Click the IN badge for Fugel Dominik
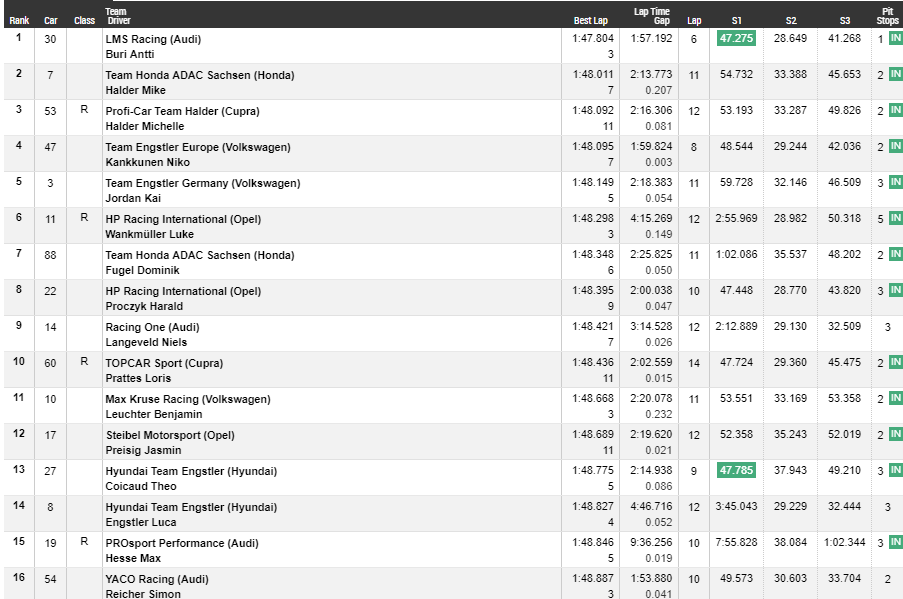The height and width of the screenshot is (599, 903). (896, 253)
